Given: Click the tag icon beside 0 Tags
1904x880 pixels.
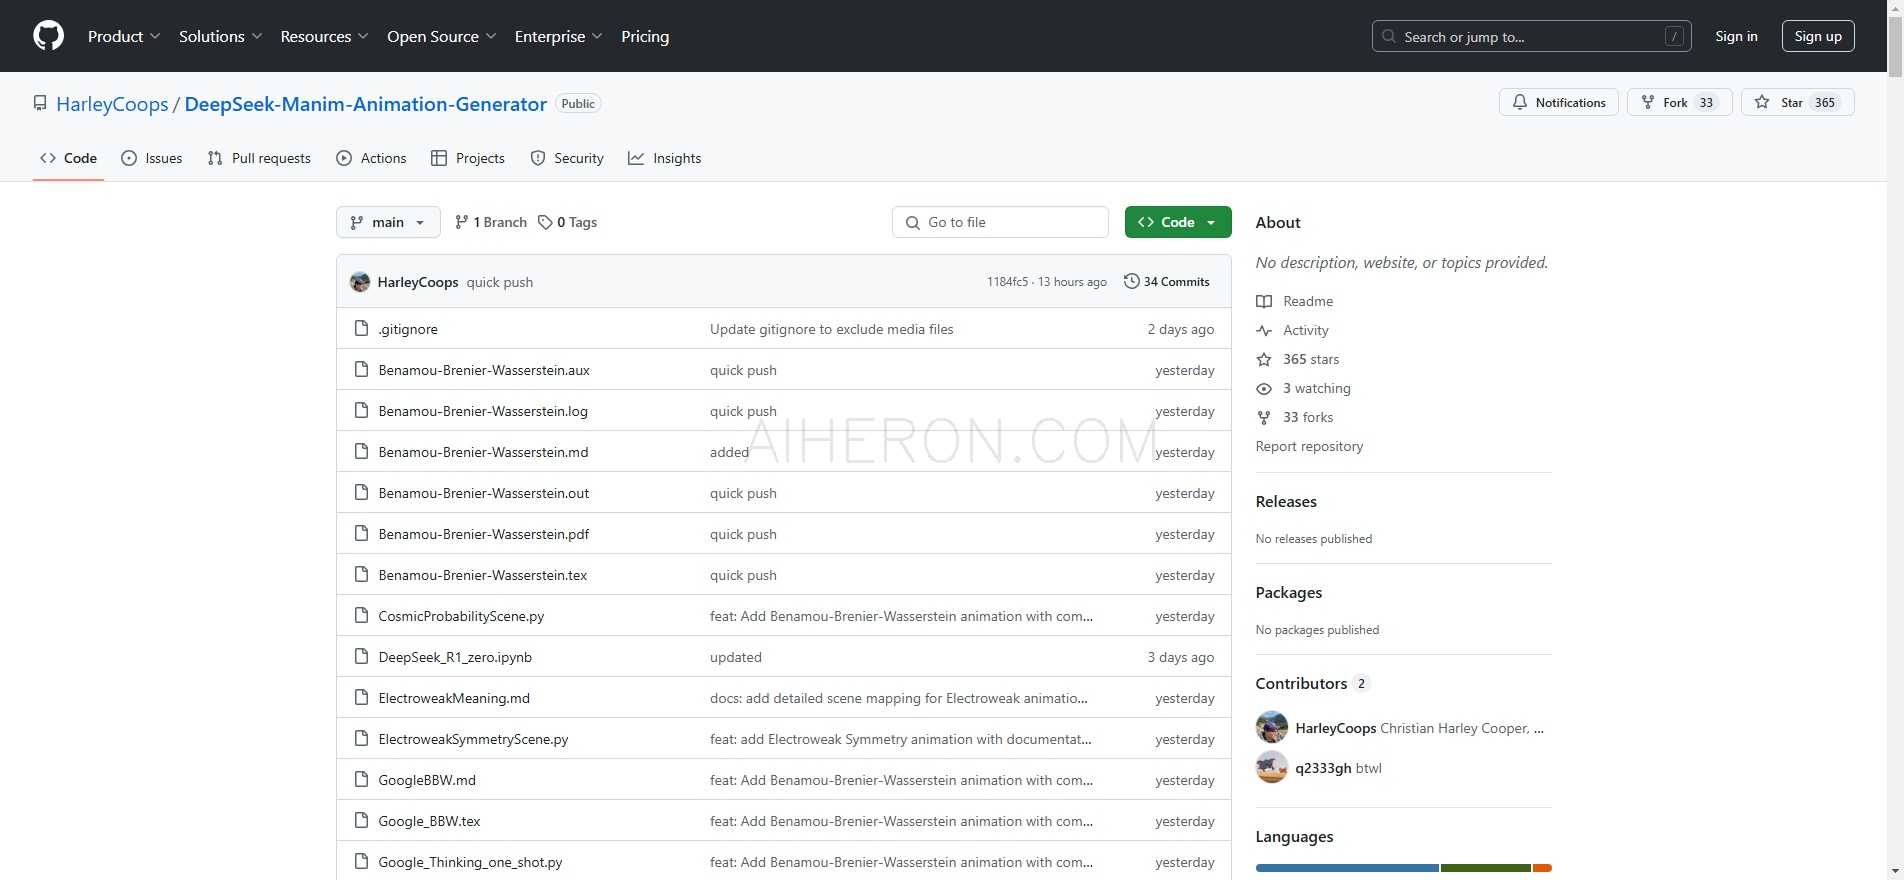Looking at the screenshot, I should 545,222.
